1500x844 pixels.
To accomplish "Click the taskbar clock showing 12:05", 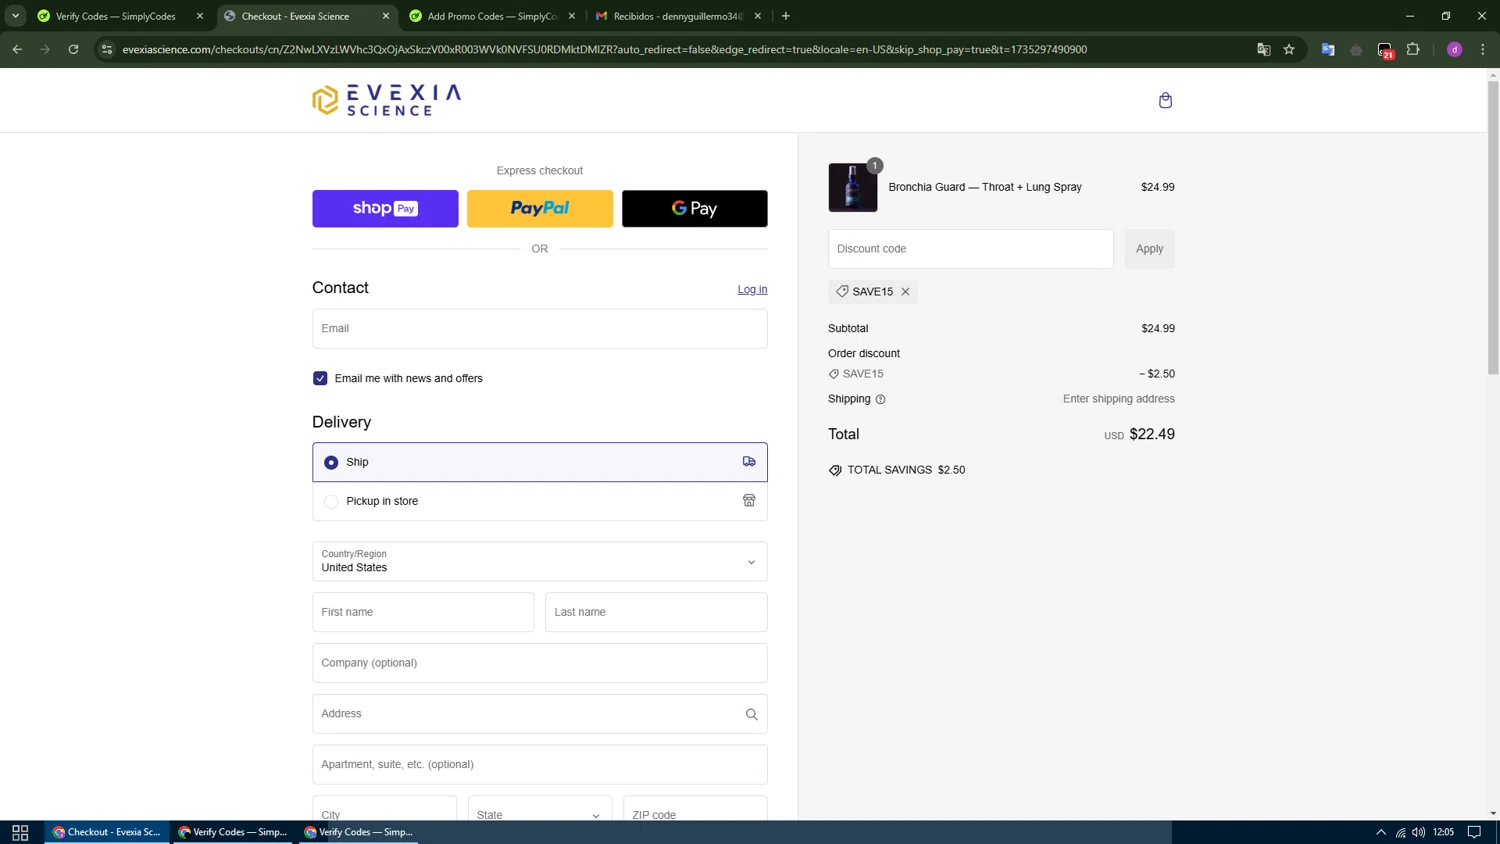I will (1443, 832).
